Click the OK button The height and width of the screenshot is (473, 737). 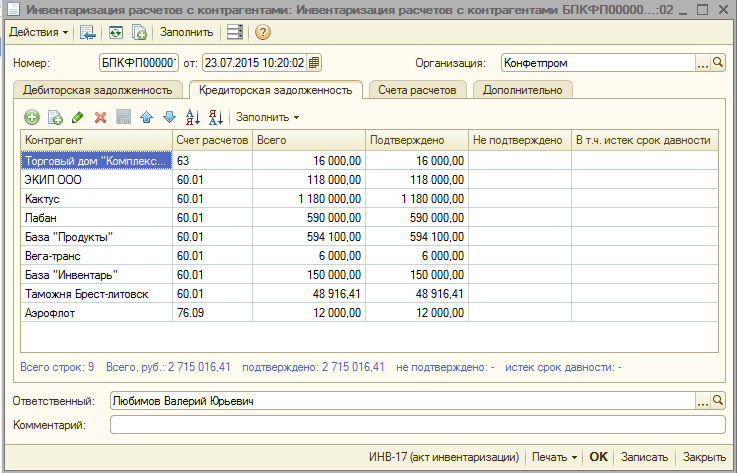click(x=598, y=457)
